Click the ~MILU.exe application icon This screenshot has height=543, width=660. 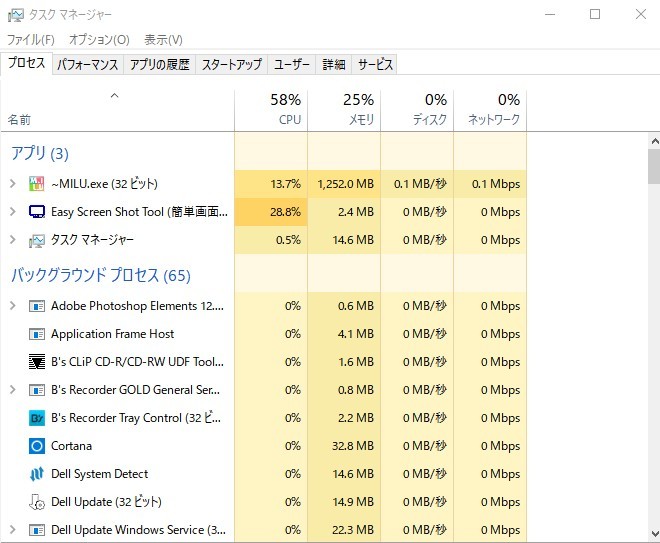pyautogui.click(x=36, y=184)
